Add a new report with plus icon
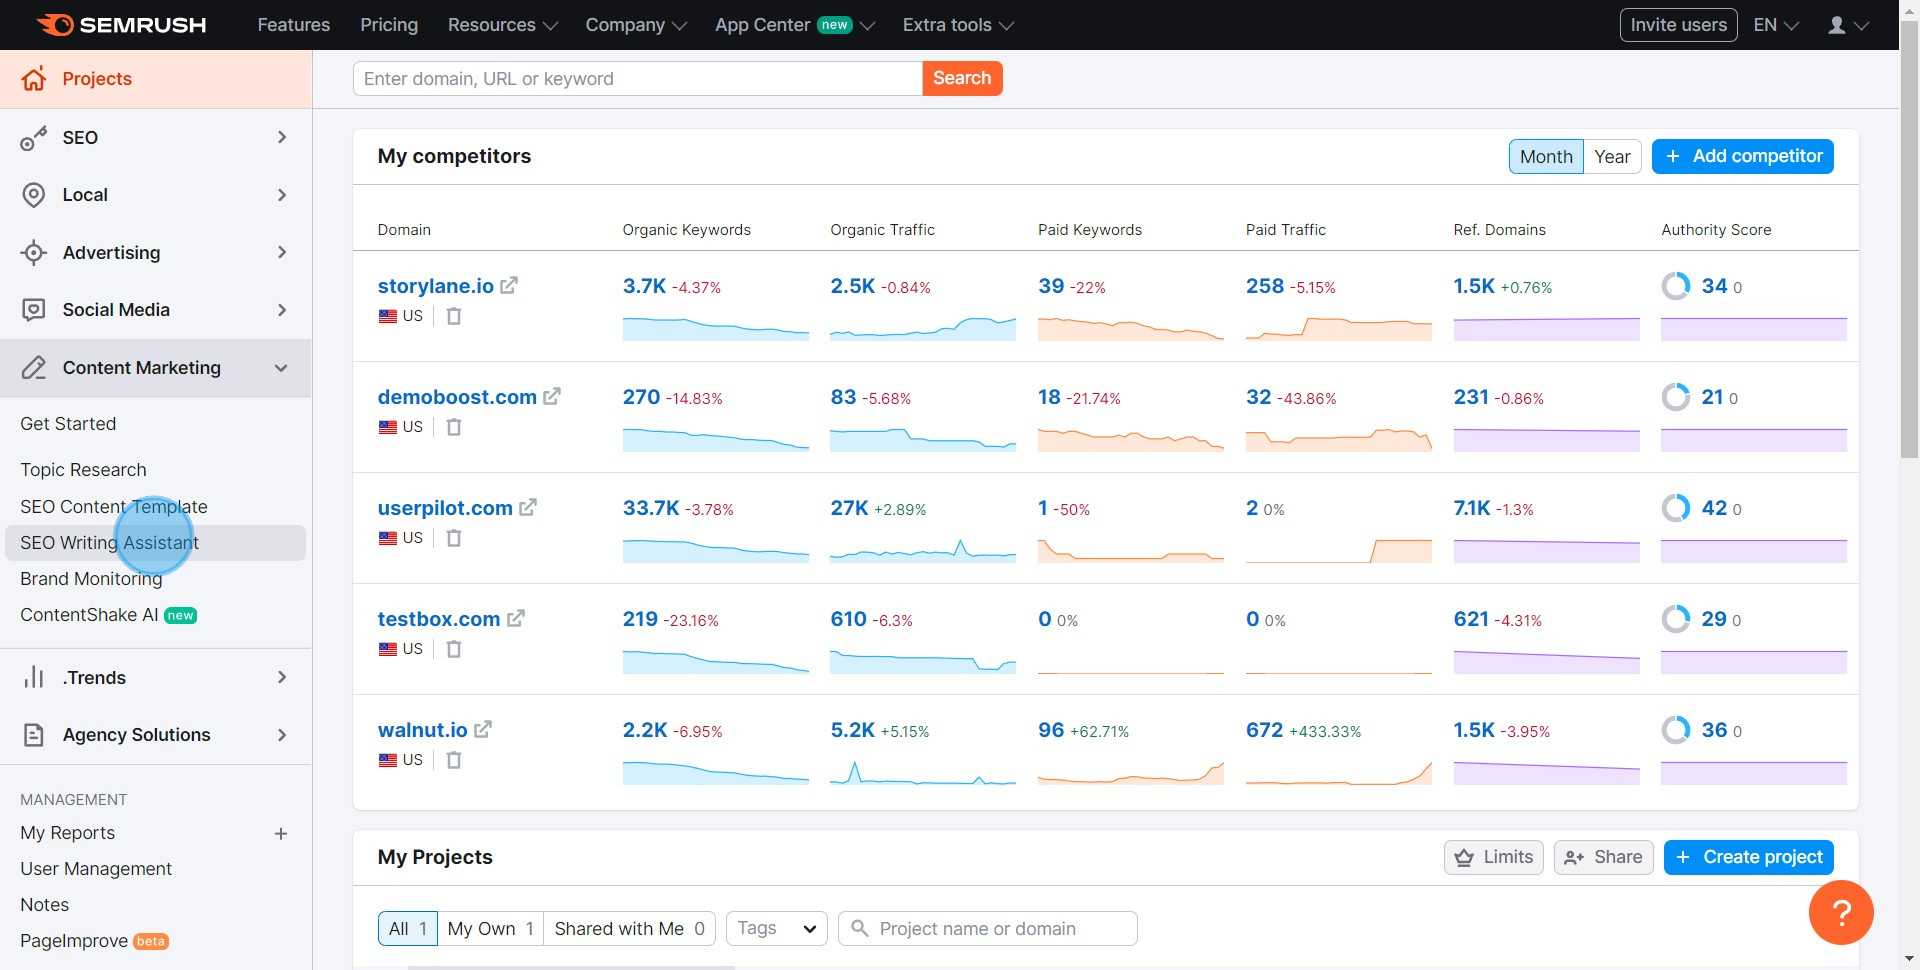This screenshot has width=1920, height=970. click(x=281, y=834)
